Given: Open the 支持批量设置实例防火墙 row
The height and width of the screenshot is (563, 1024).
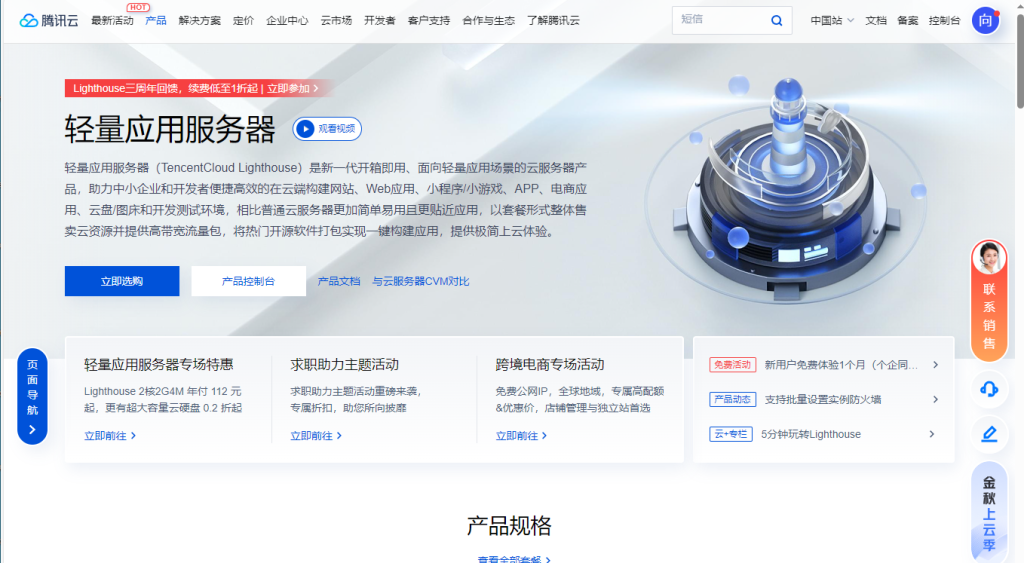Looking at the screenshot, I should [824, 399].
